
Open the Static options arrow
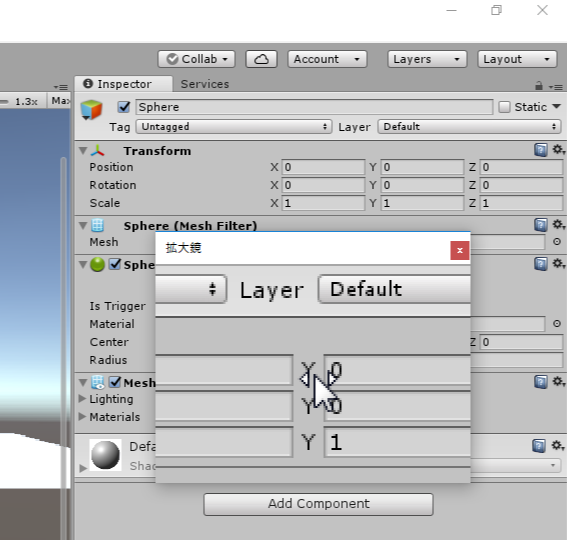pos(557,107)
